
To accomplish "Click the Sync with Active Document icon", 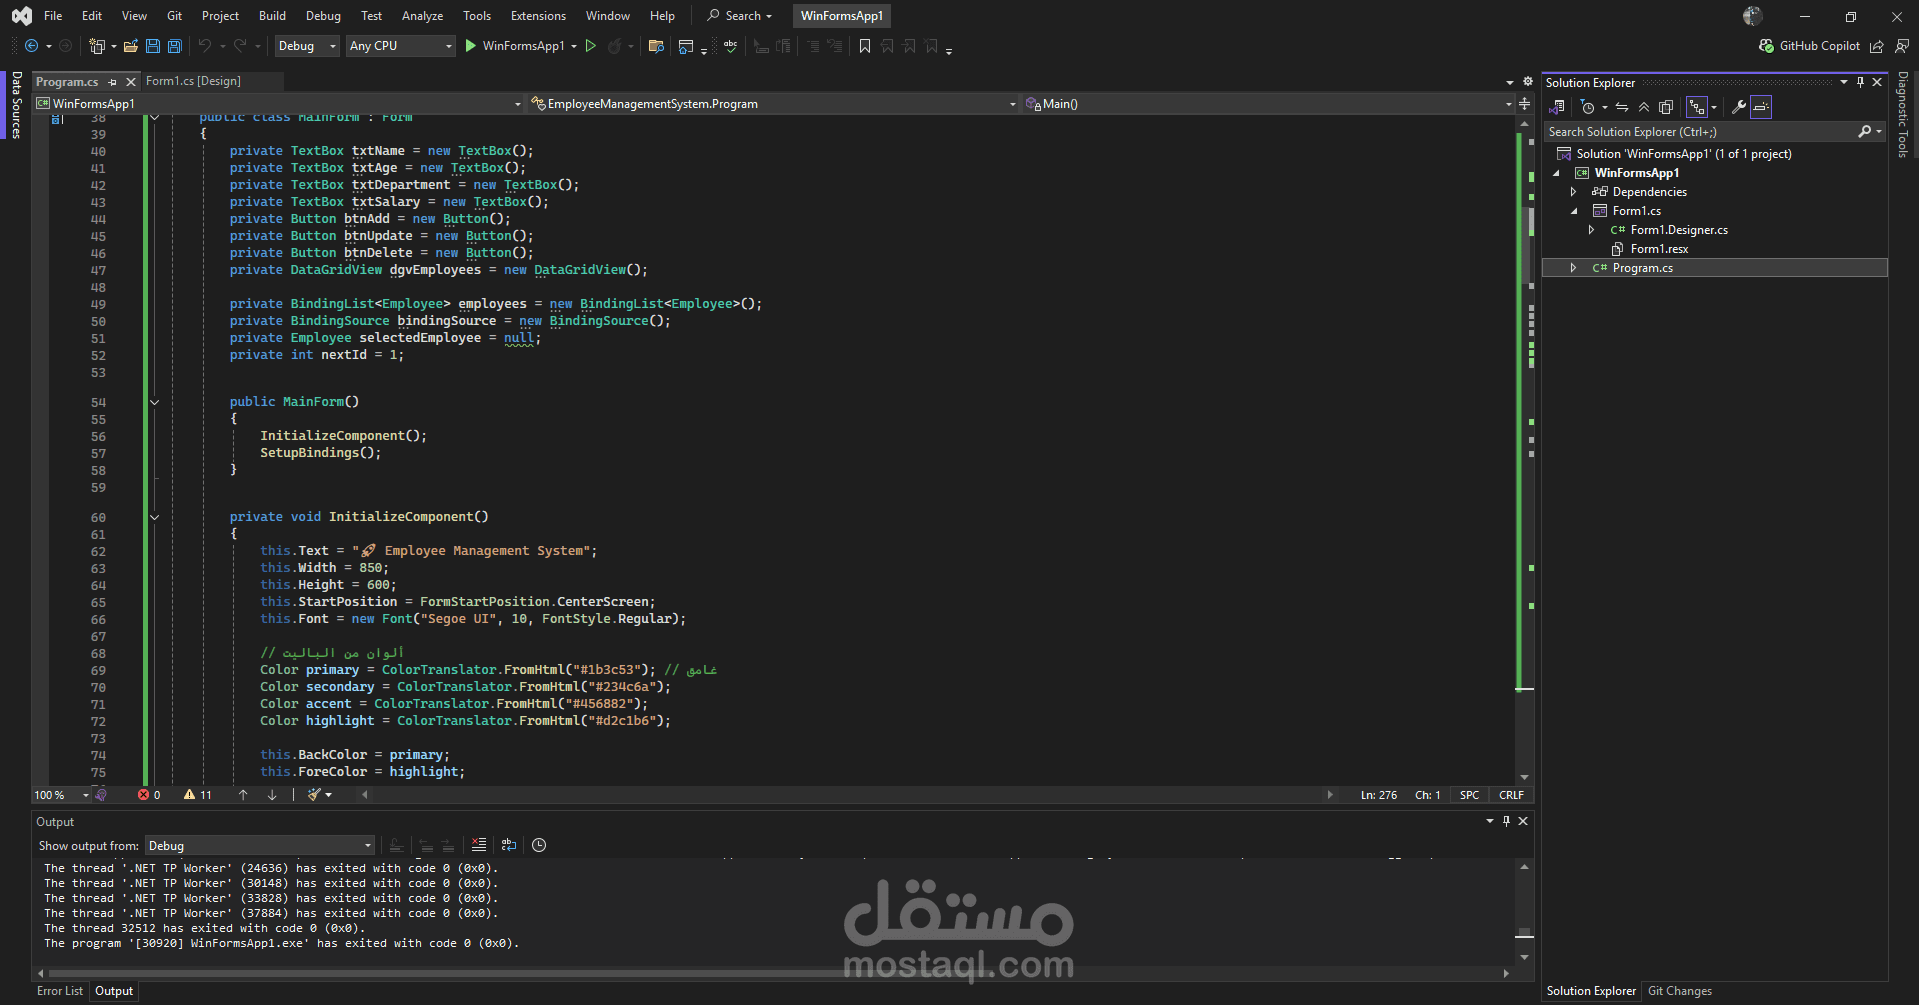I will coord(1622,107).
